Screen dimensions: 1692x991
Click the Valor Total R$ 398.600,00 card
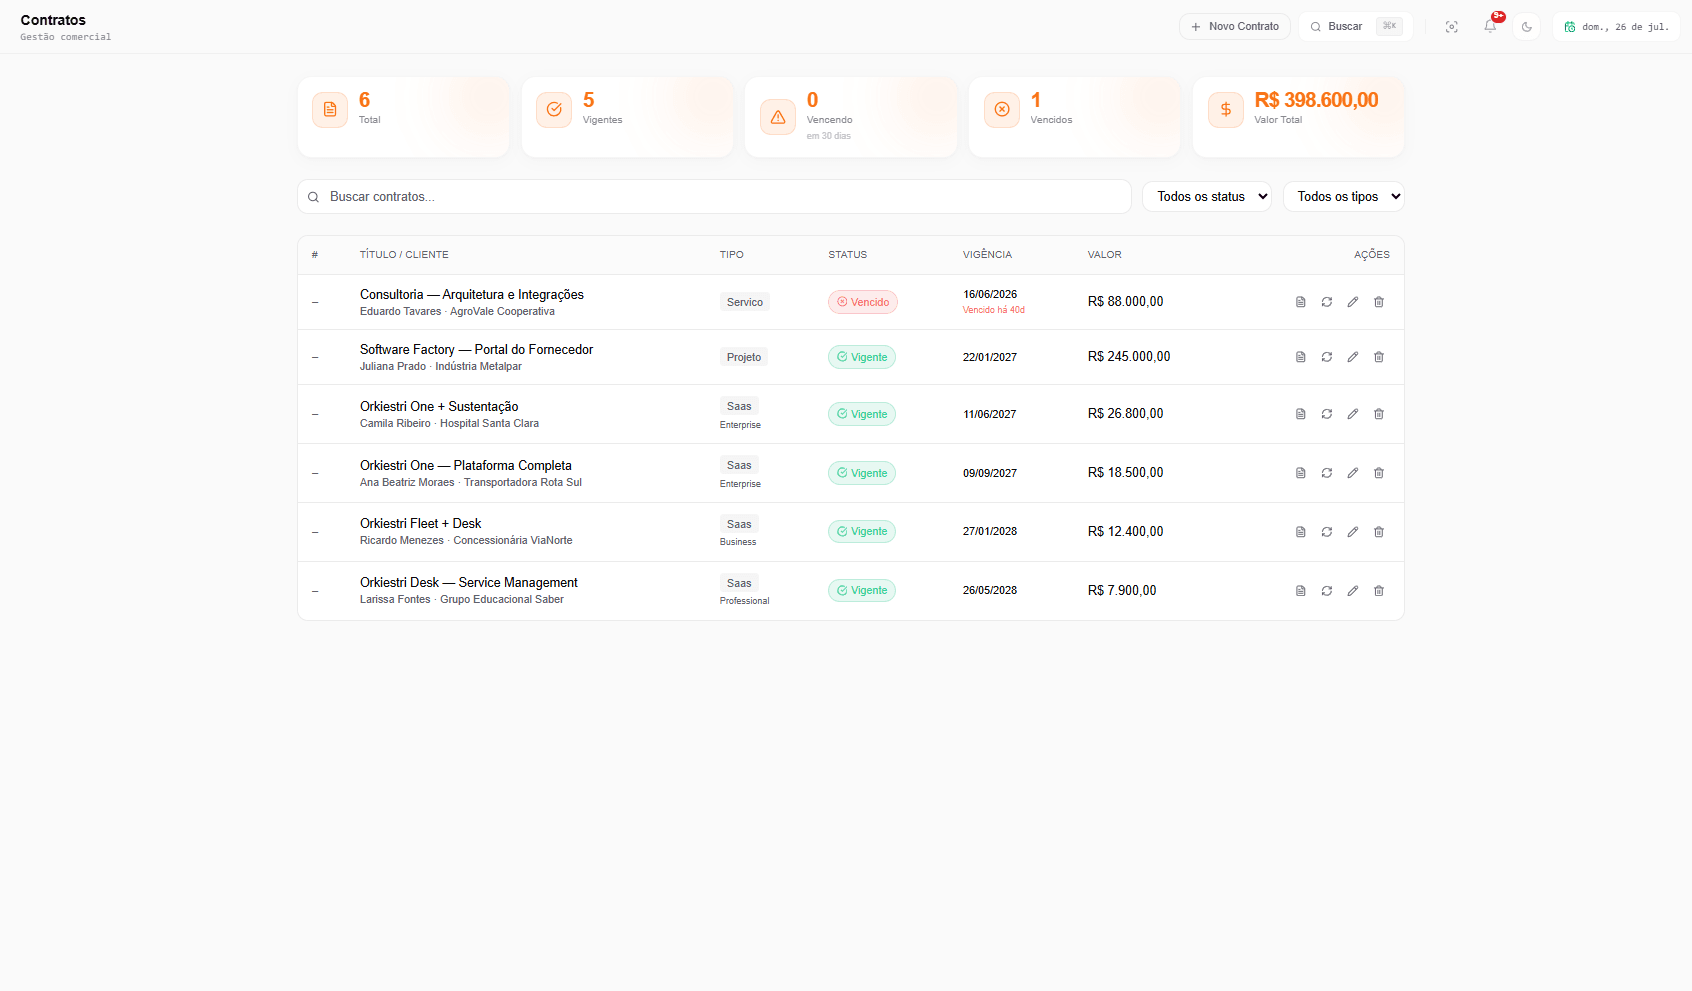point(1298,117)
